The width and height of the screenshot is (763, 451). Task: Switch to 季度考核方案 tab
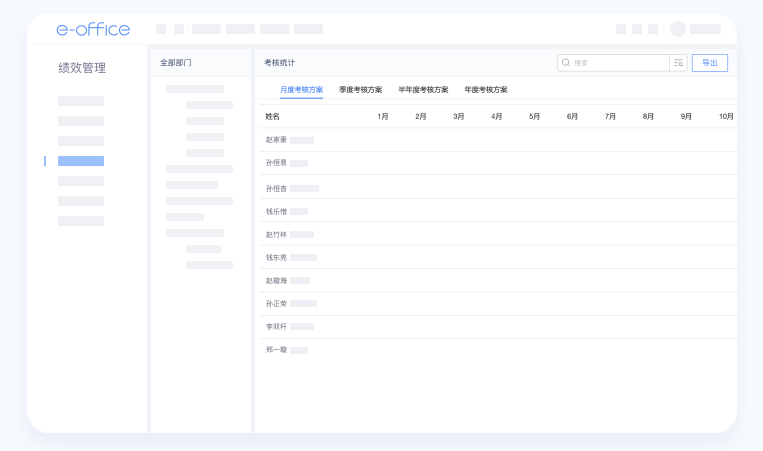pos(360,90)
